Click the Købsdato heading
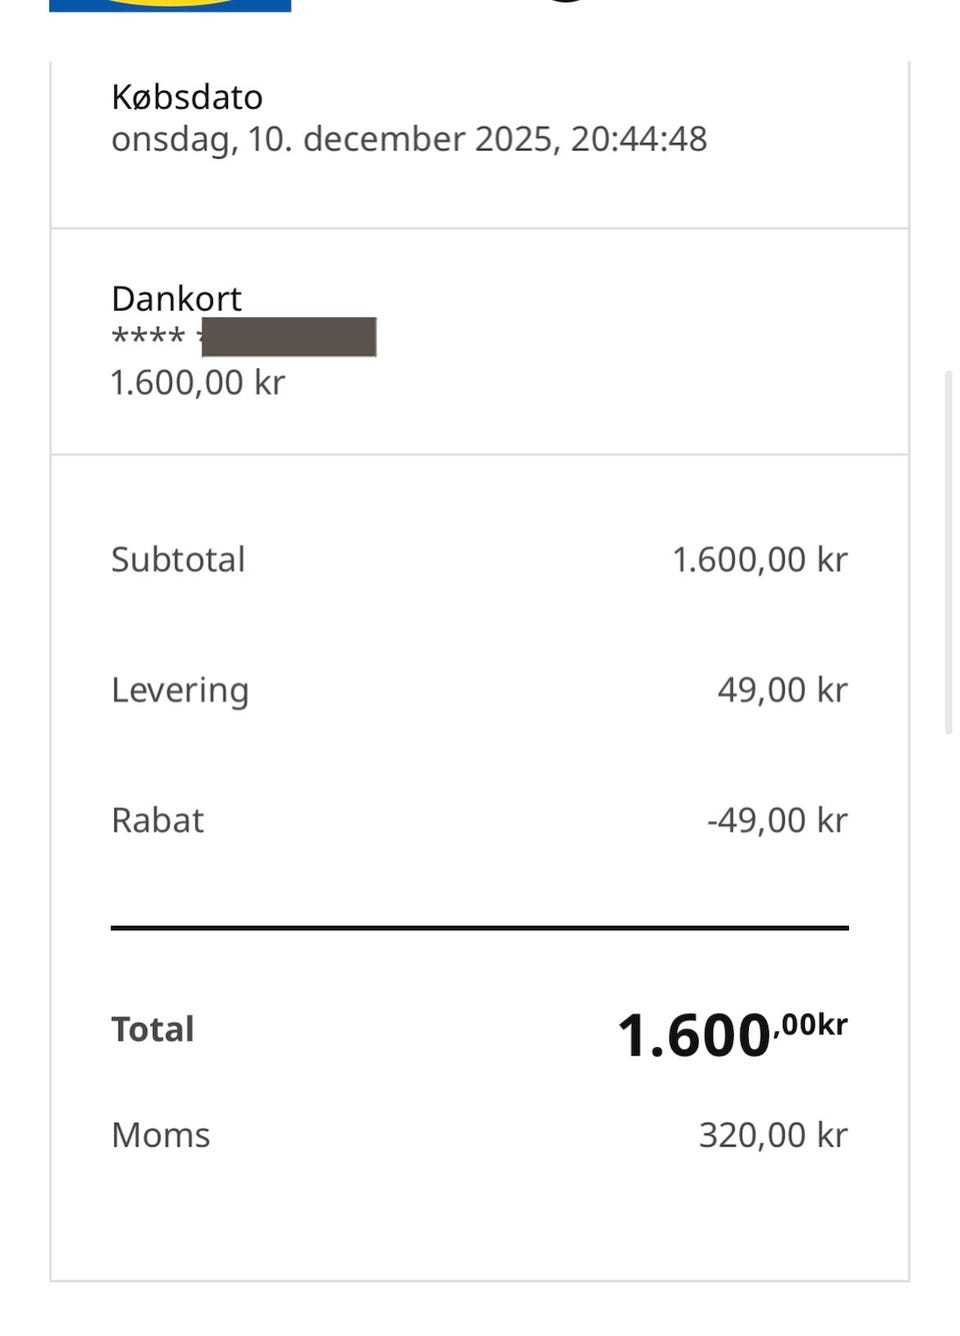 coord(187,97)
